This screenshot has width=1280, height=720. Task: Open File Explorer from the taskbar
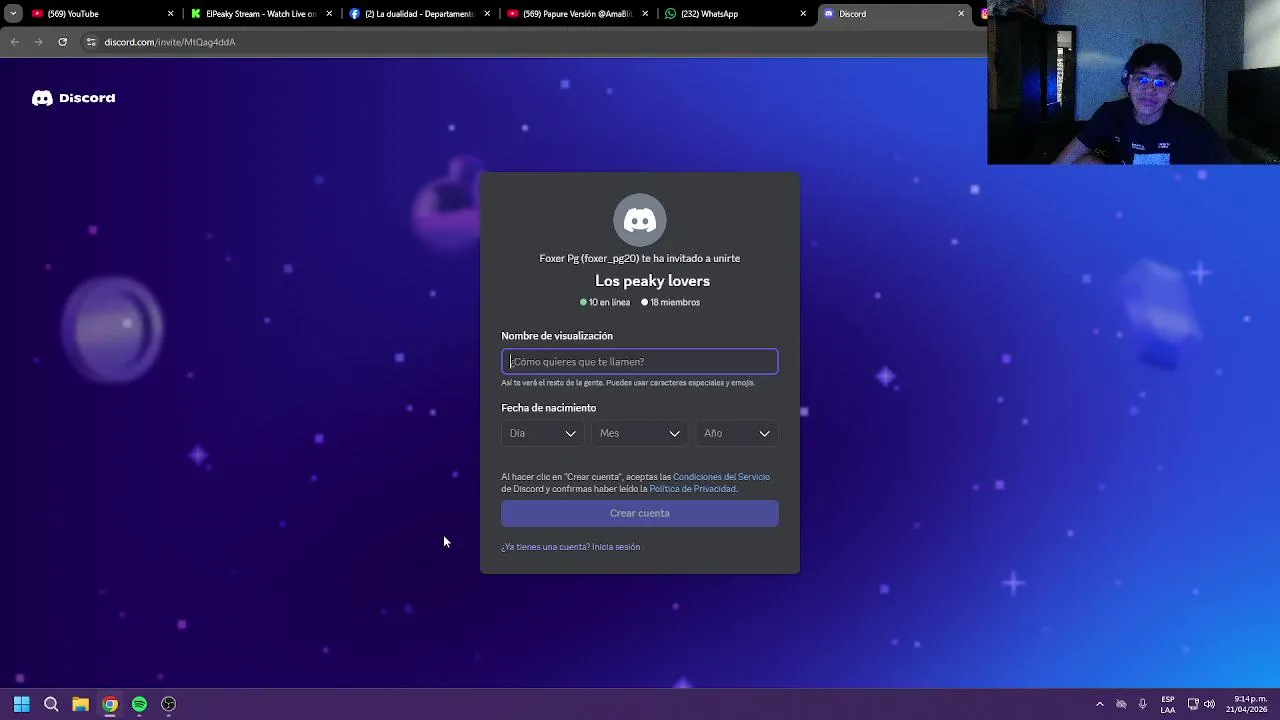[x=80, y=704]
